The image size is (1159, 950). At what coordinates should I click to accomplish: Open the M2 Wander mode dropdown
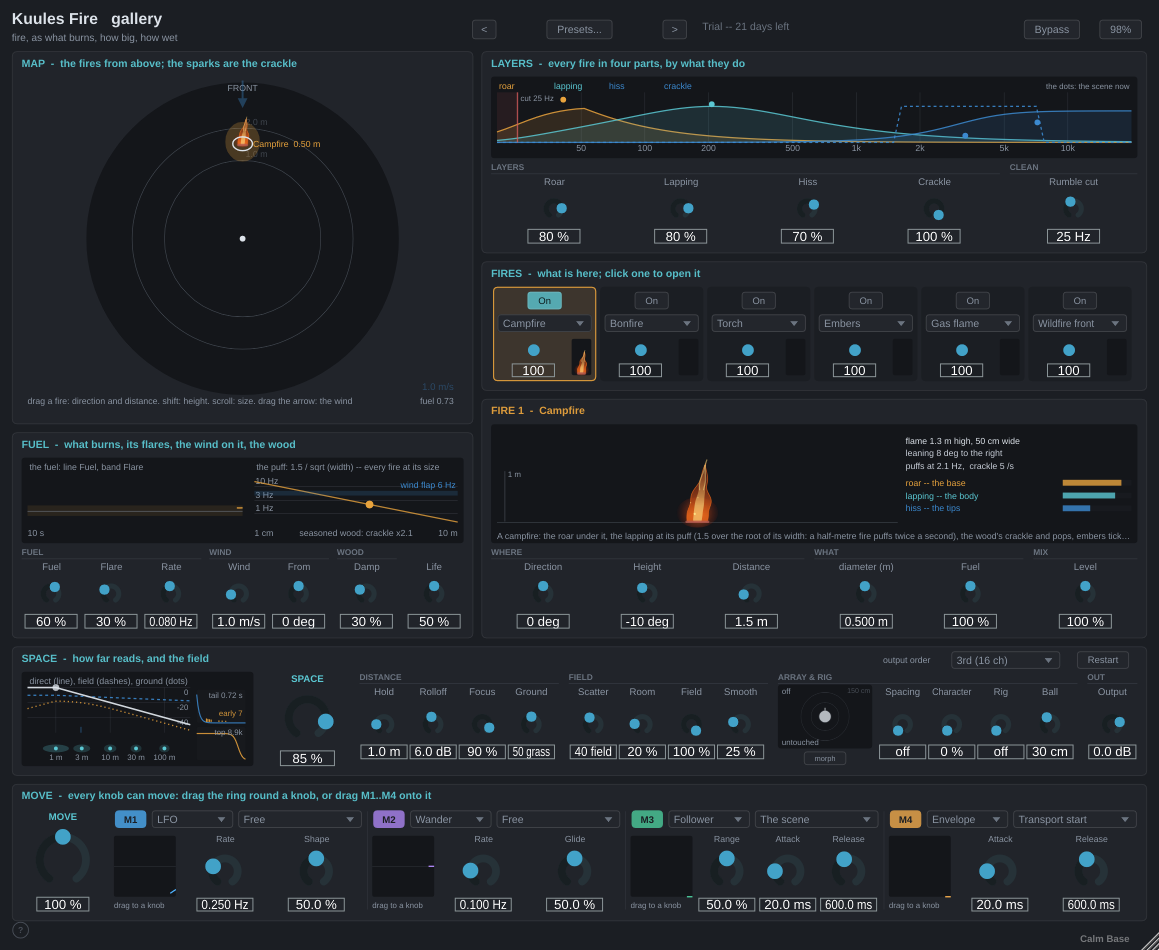(451, 819)
